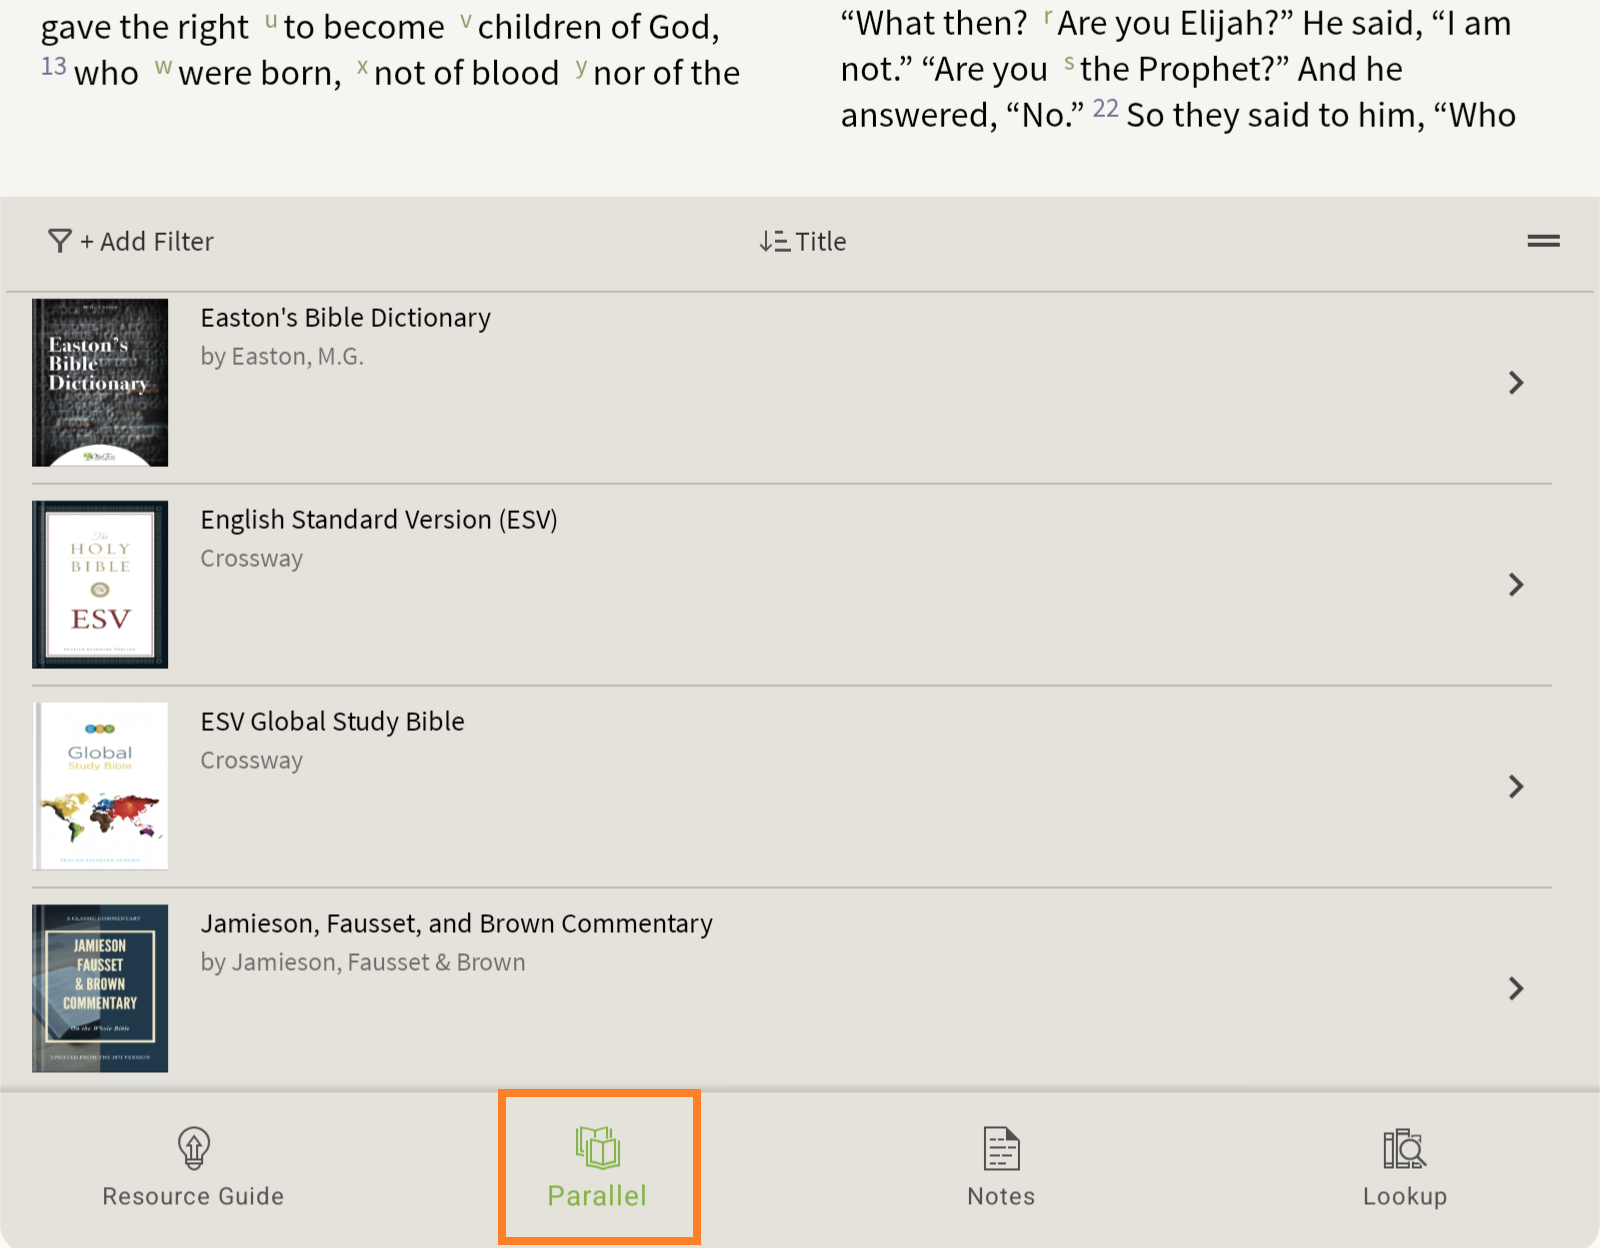Tap the sort arrows icon beside Title
Screen dimensions: 1600x1248
coord(773,241)
